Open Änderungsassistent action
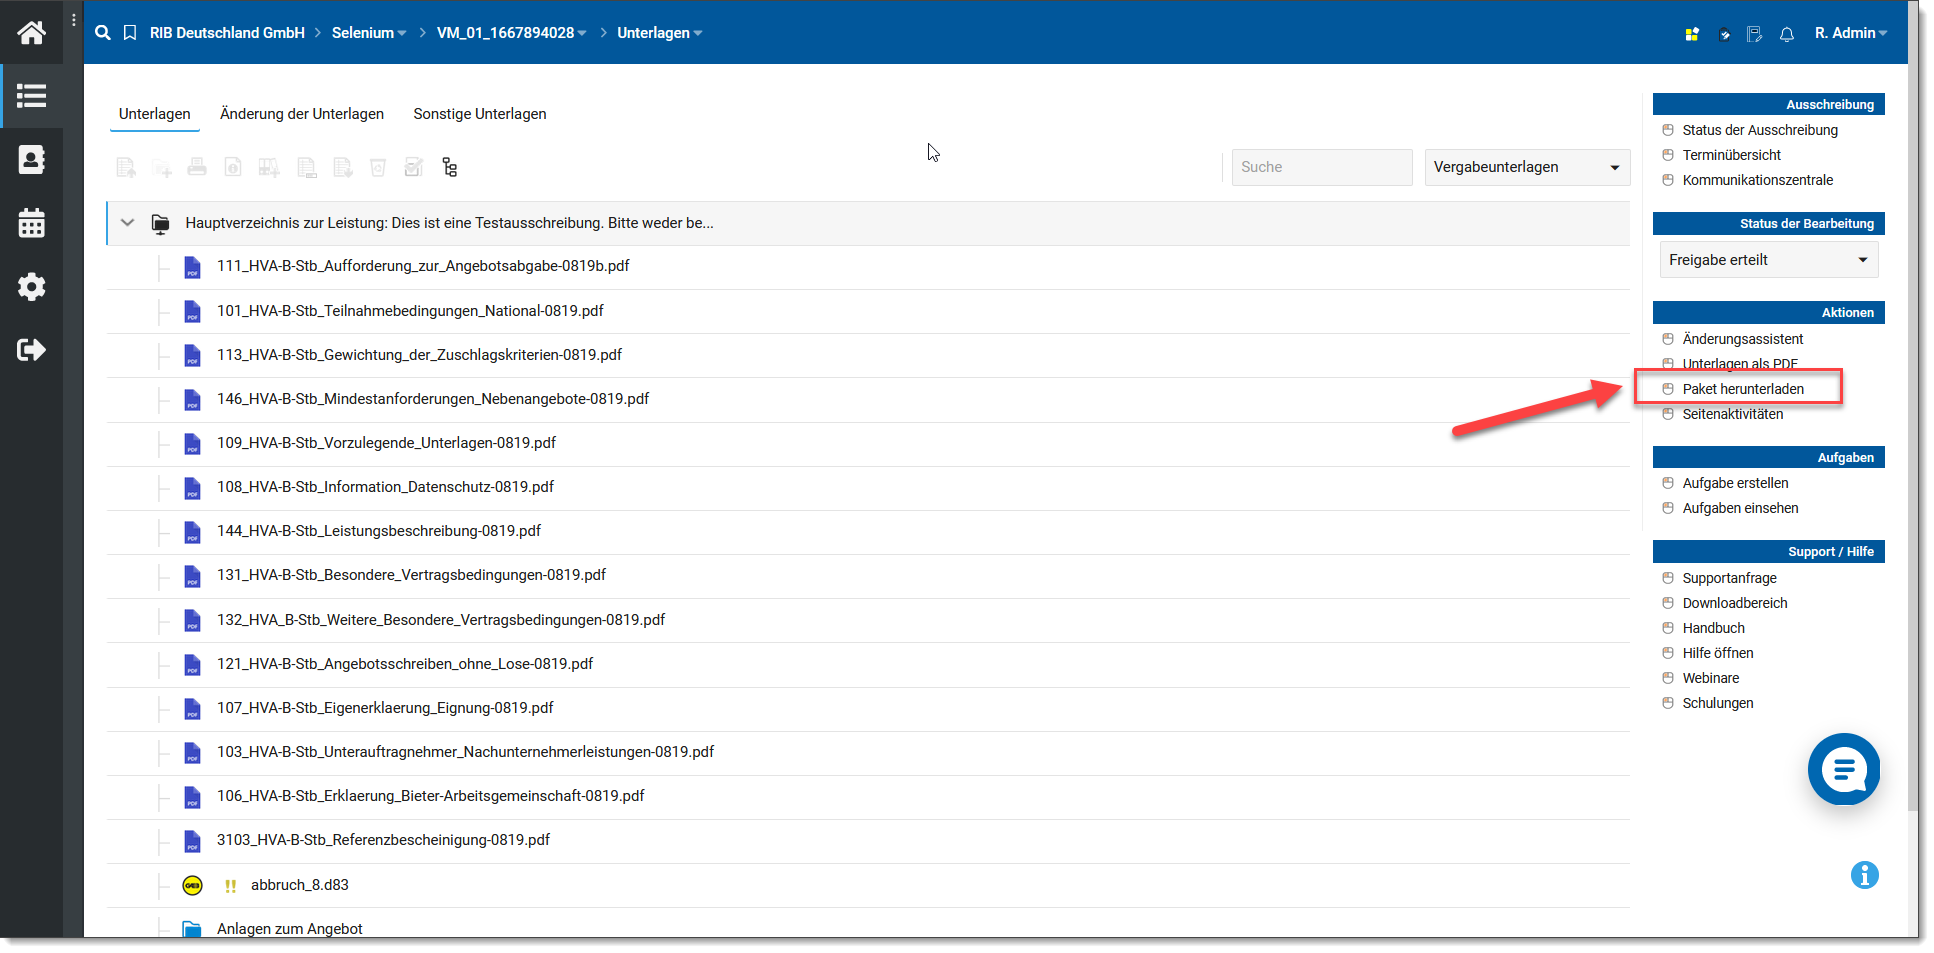1934x953 pixels. point(1743,339)
